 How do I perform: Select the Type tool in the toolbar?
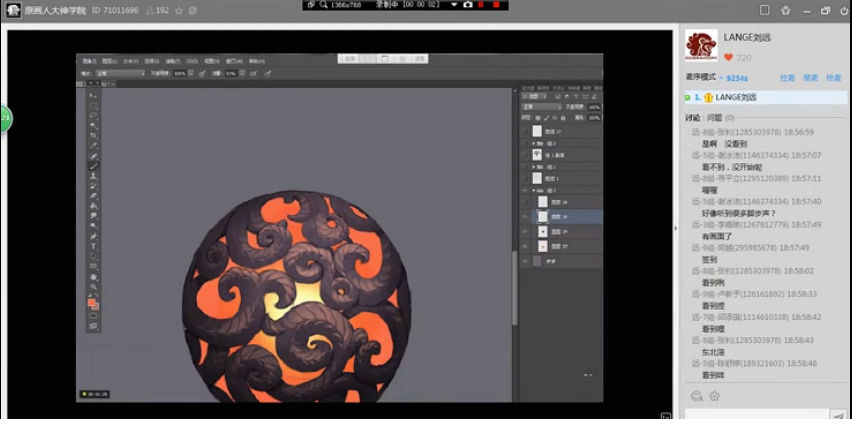(93, 245)
